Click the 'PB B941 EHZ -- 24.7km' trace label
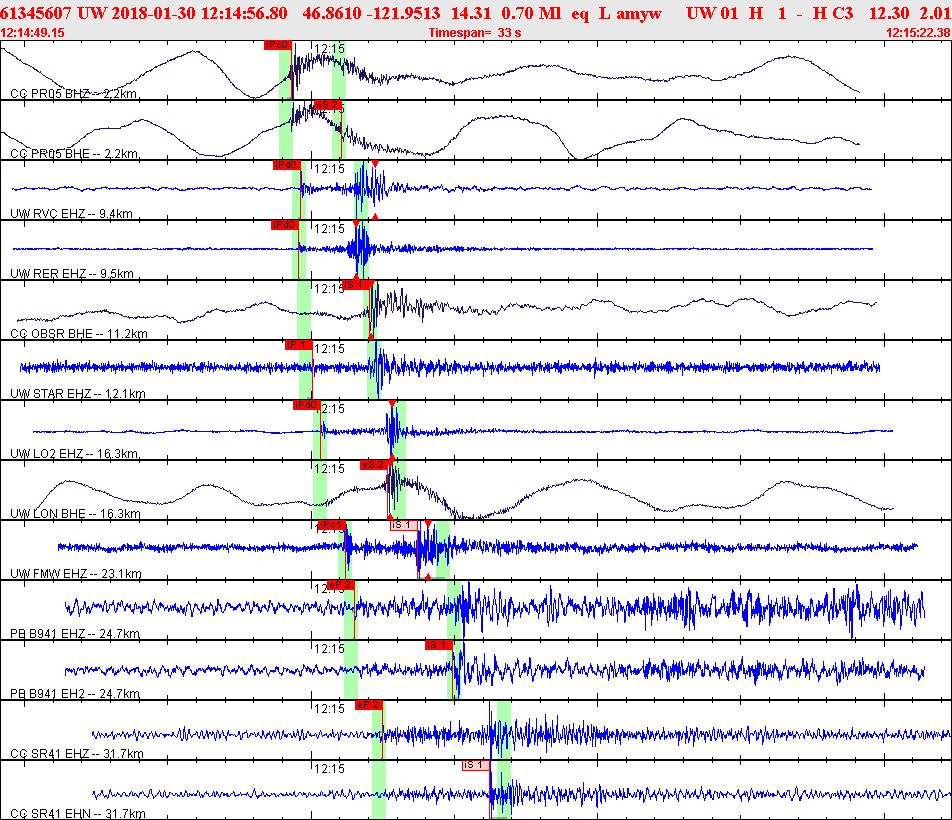This screenshot has height=820, width=952. 75,634
